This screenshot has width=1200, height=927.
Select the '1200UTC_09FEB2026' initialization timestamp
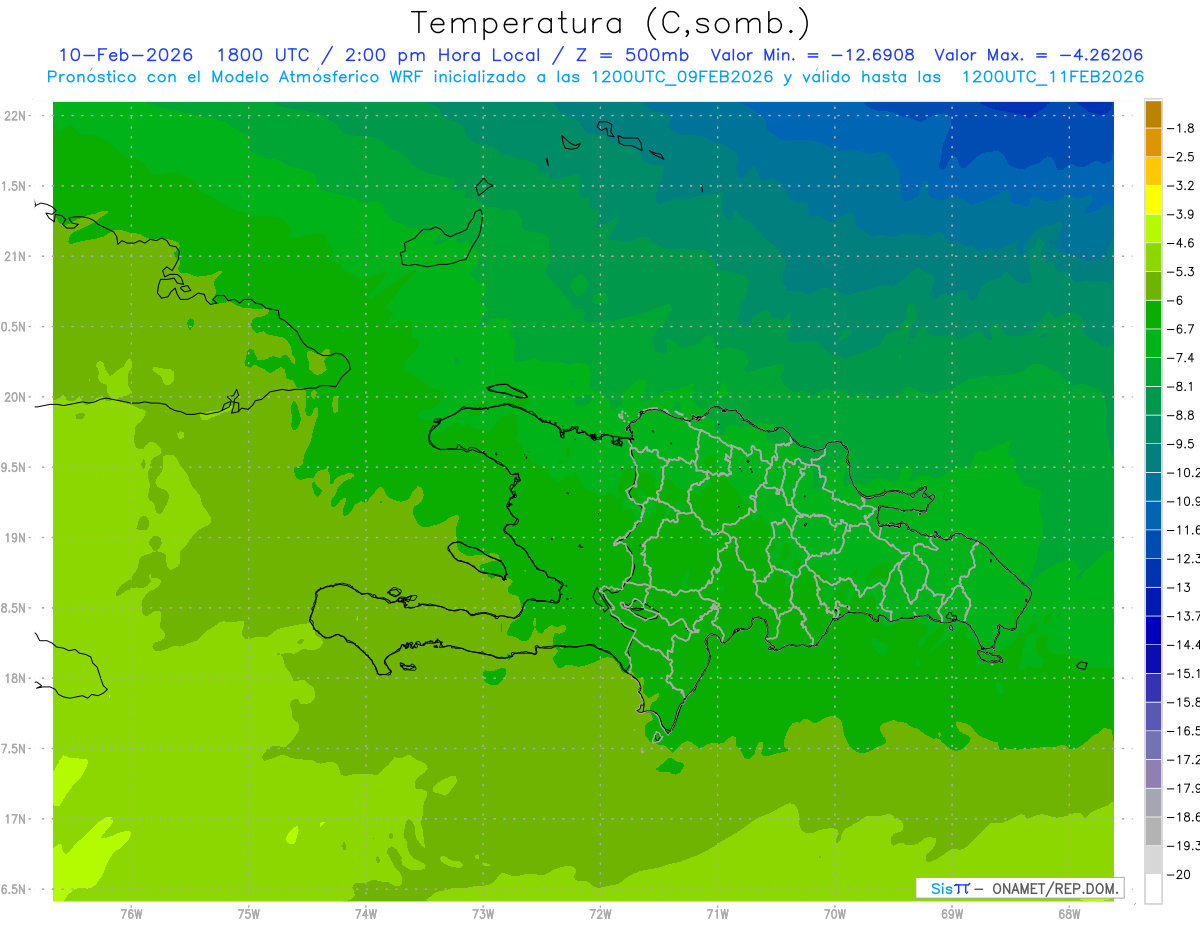[x=682, y=77]
